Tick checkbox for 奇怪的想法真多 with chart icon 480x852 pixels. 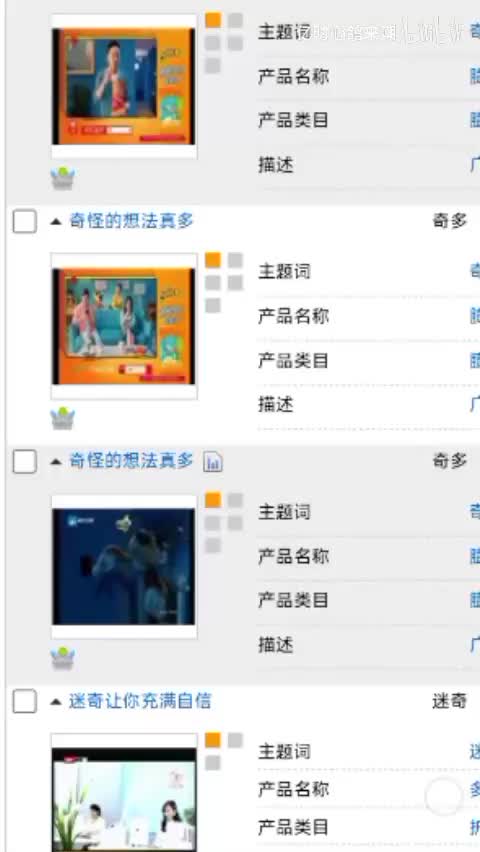pos(24,462)
